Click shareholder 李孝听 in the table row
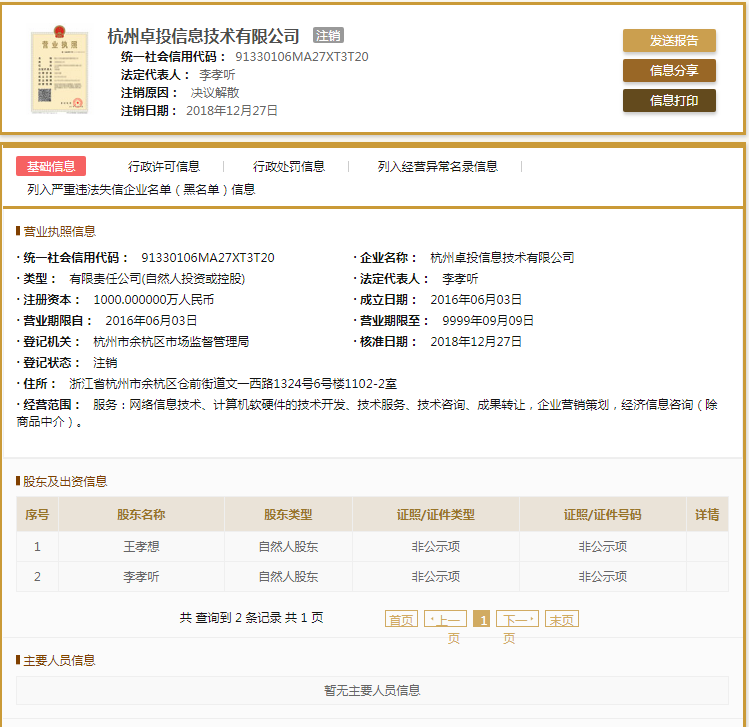The height and width of the screenshot is (727, 749). pyautogui.click(x=141, y=576)
